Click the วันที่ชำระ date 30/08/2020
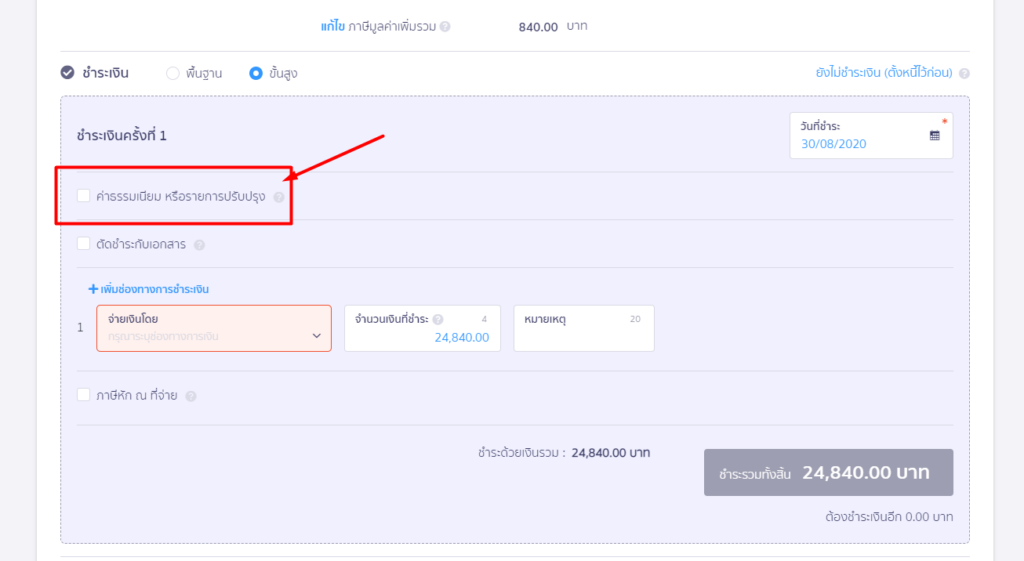This screenshot has height=561, width=1024. pos(833,144)
